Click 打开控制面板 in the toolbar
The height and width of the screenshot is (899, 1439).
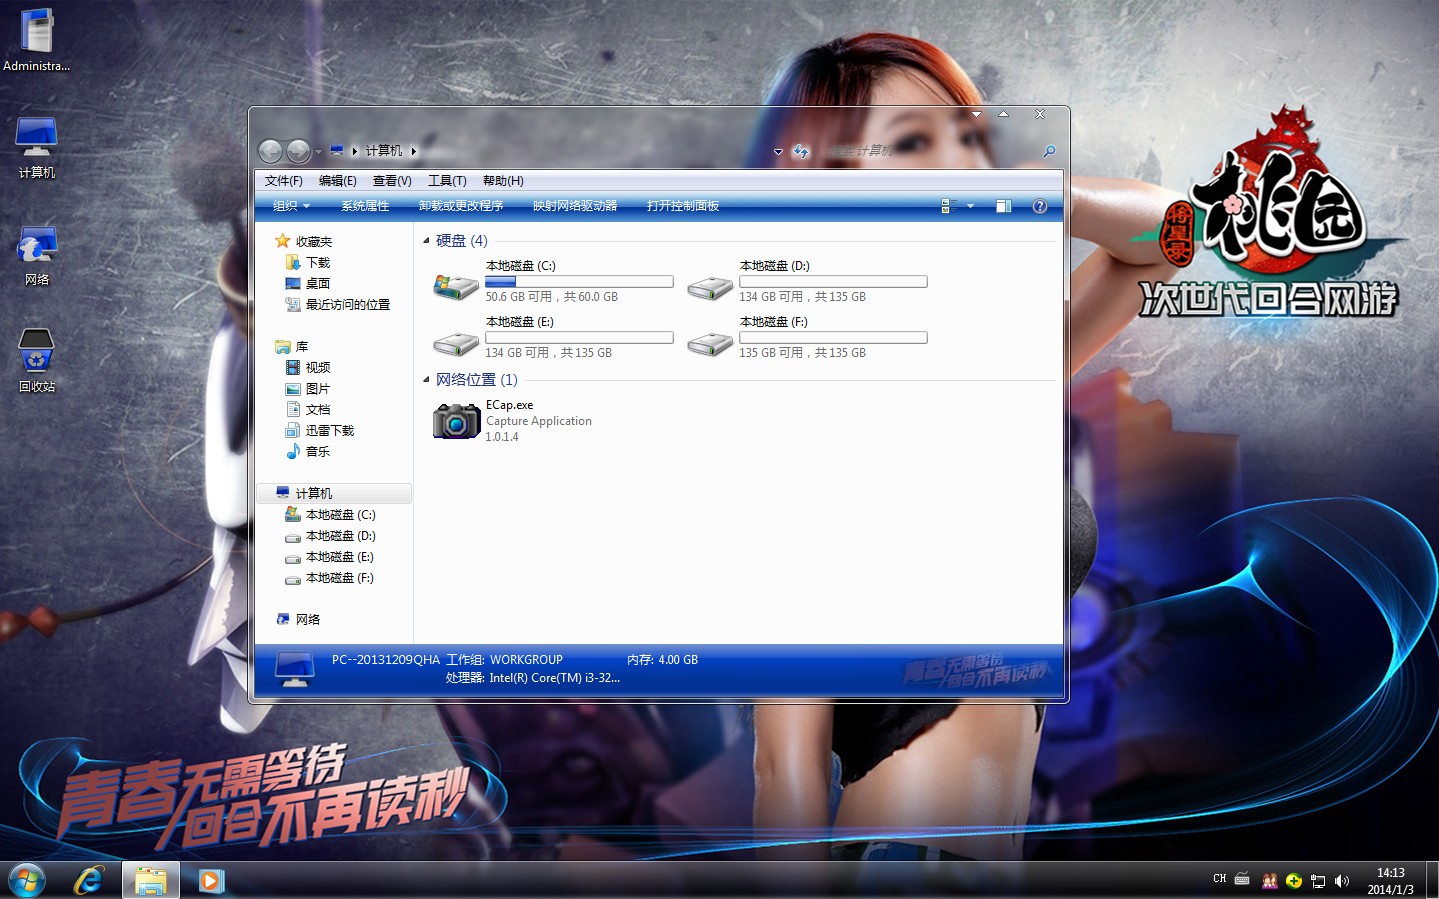coord(683,206)
